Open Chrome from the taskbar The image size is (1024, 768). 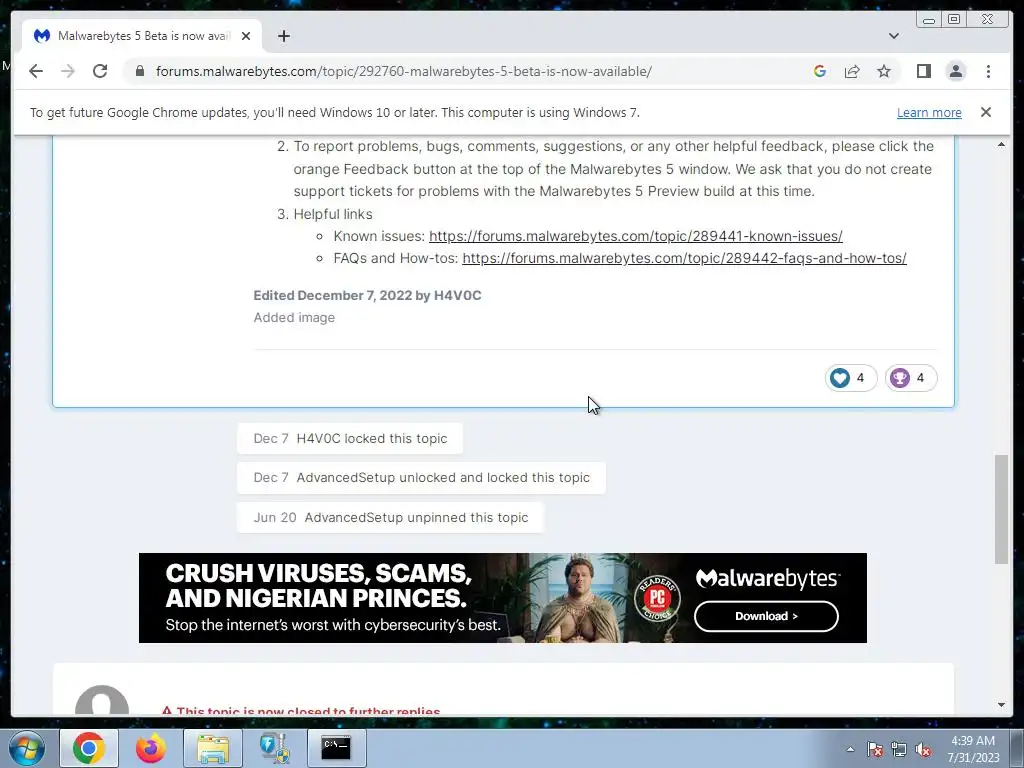(x=89, y=748)
